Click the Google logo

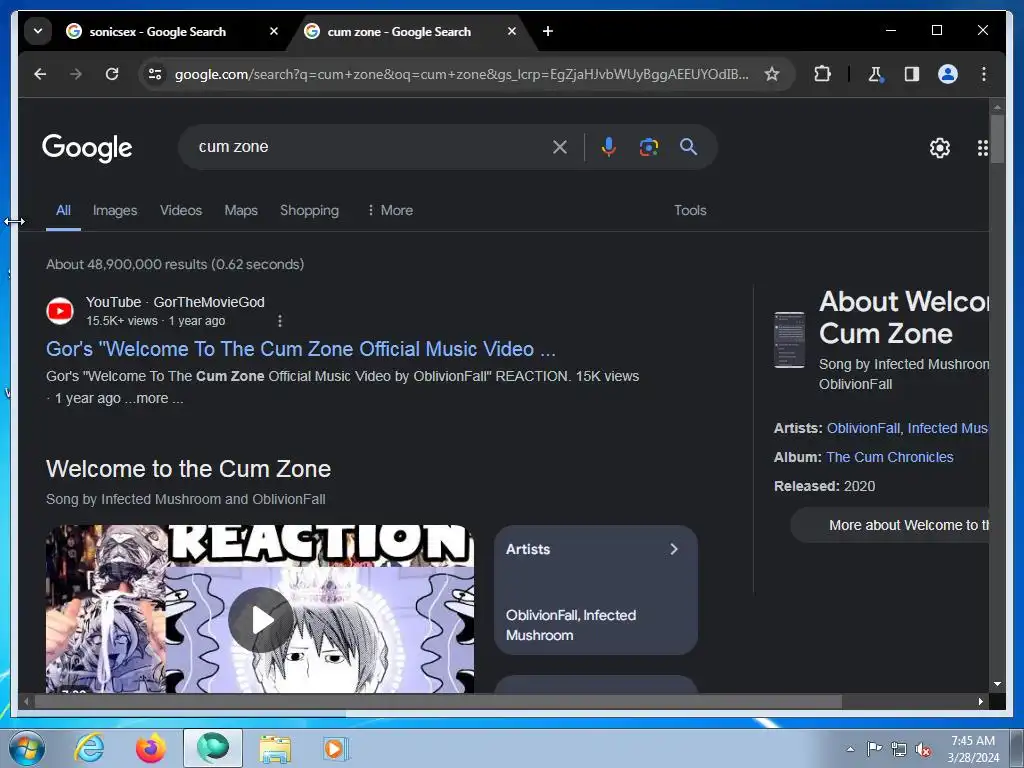pyautogui.click(x=87, y=148)
